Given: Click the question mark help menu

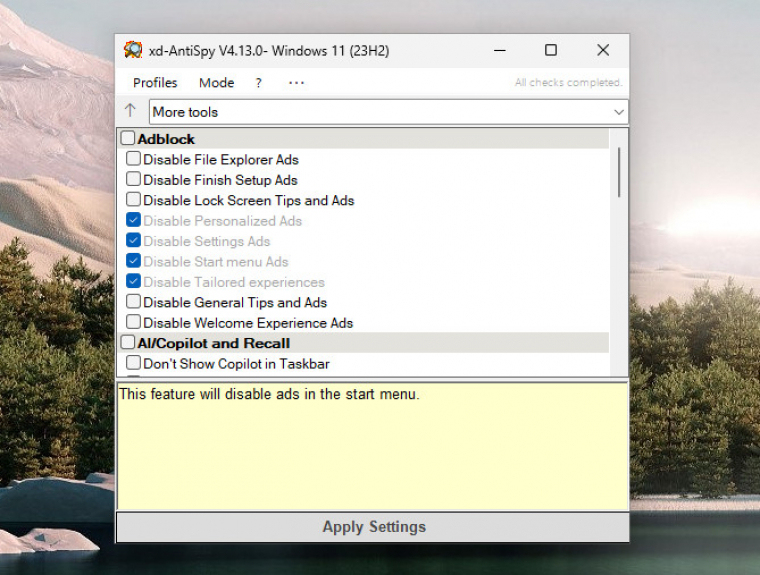Looking at the screenshot, I should (259, 83).
